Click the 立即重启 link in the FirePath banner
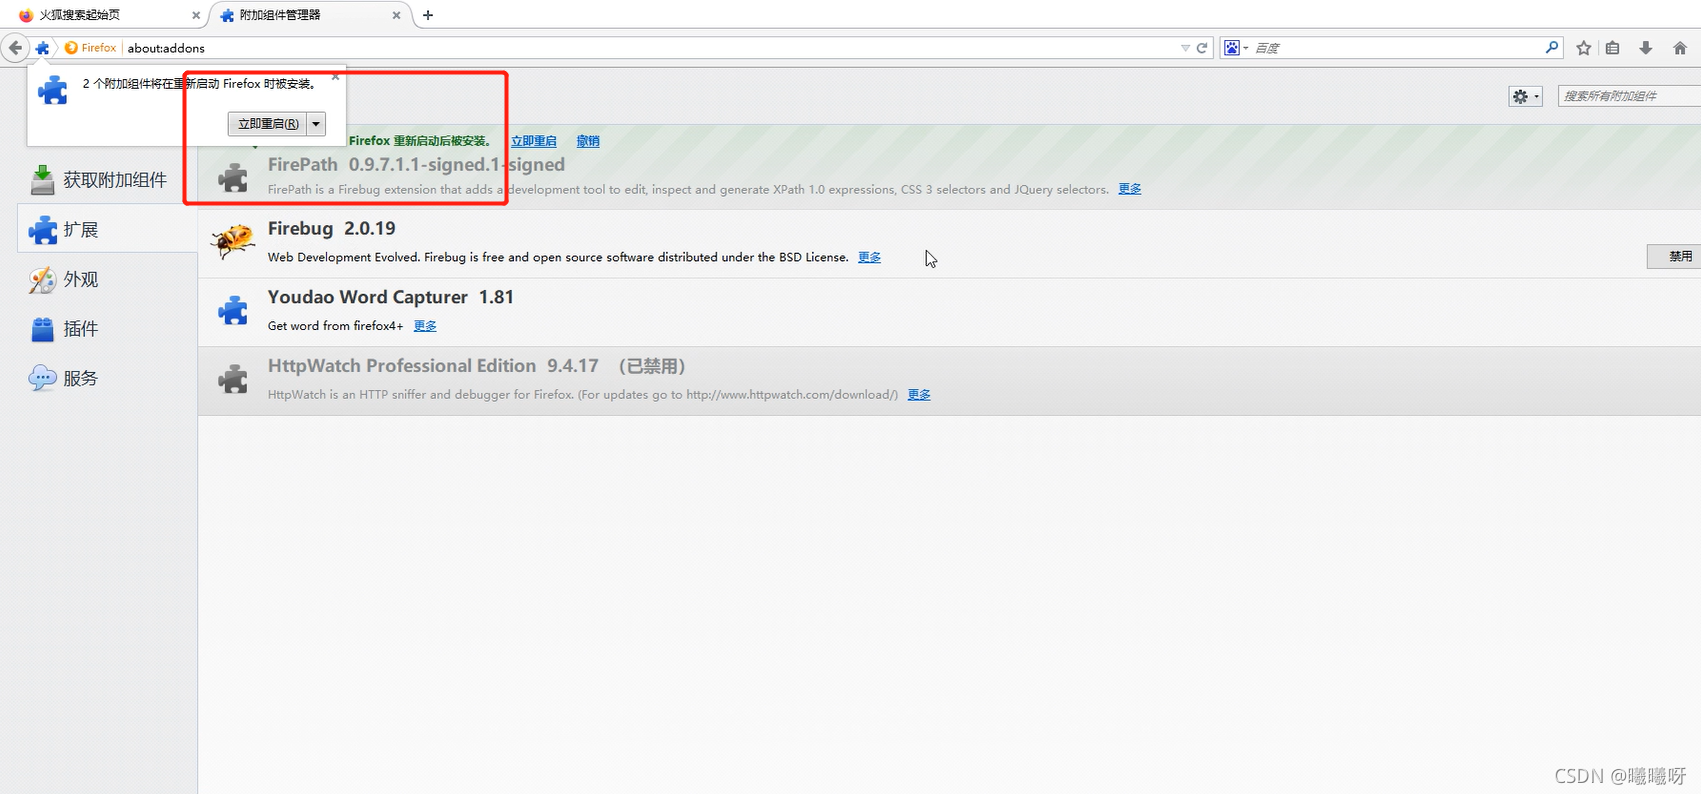Viewport: 1701px width, 794px height. point(534,141)
